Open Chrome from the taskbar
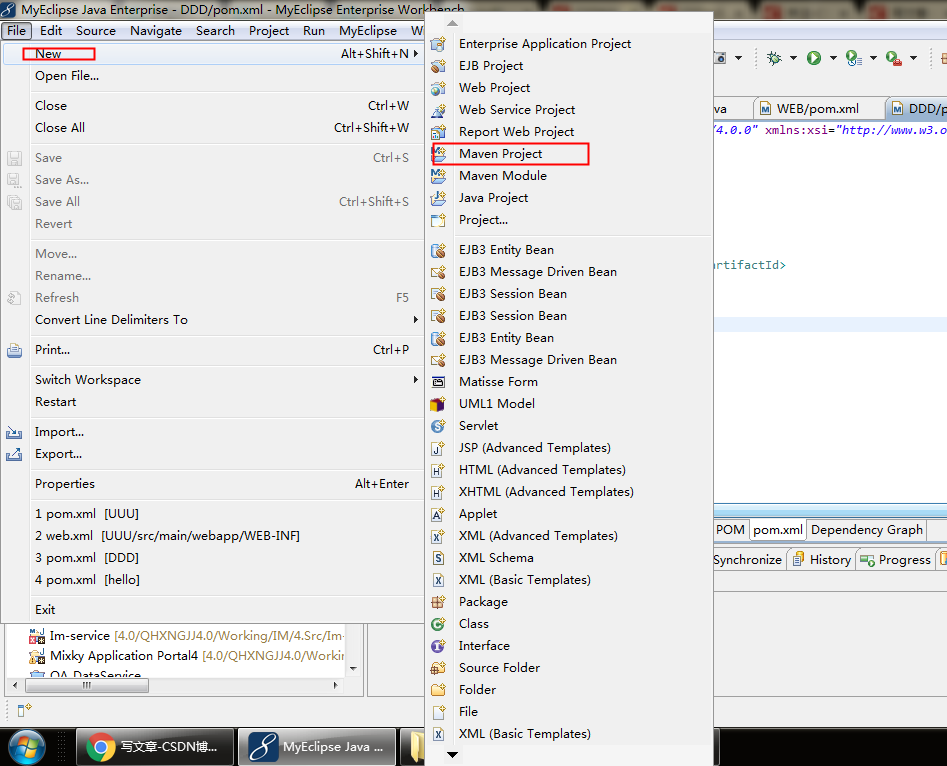Image resolution: width=947 pixels, height=766 pixels. (155, 747)
